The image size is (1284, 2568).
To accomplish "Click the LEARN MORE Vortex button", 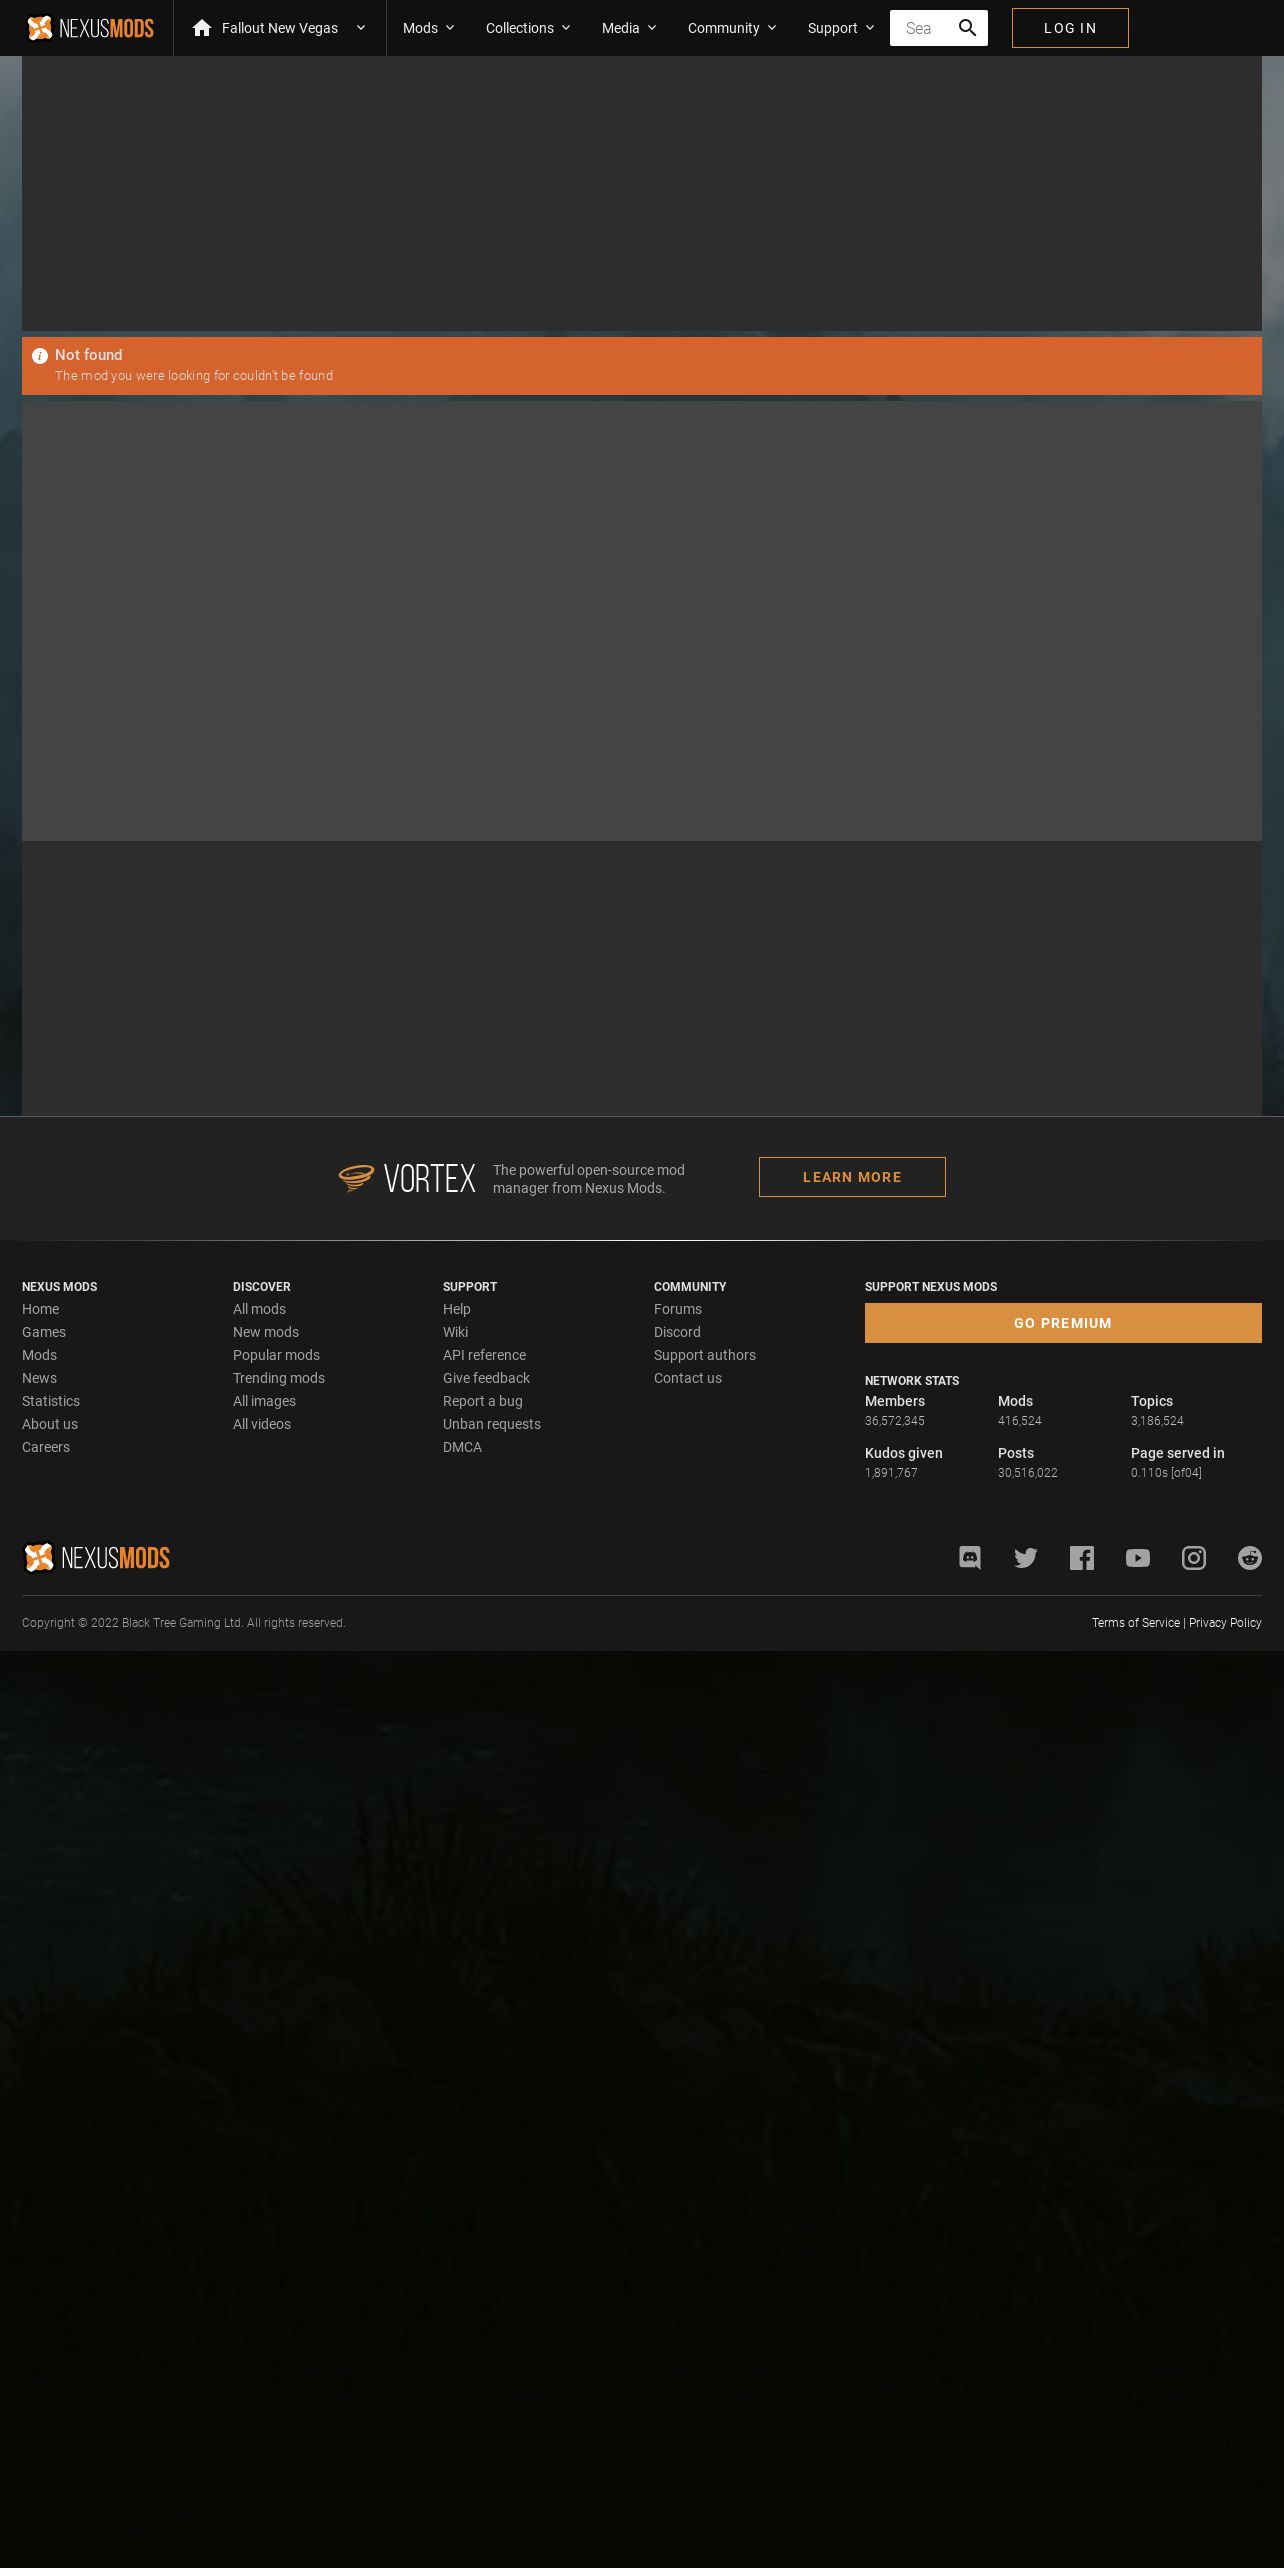I will [x=852, y=1177].
